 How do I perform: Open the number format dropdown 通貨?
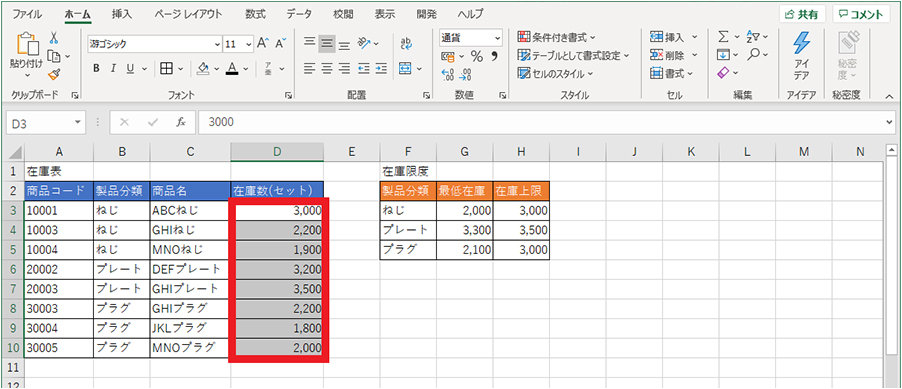click(x=498, y=38)
